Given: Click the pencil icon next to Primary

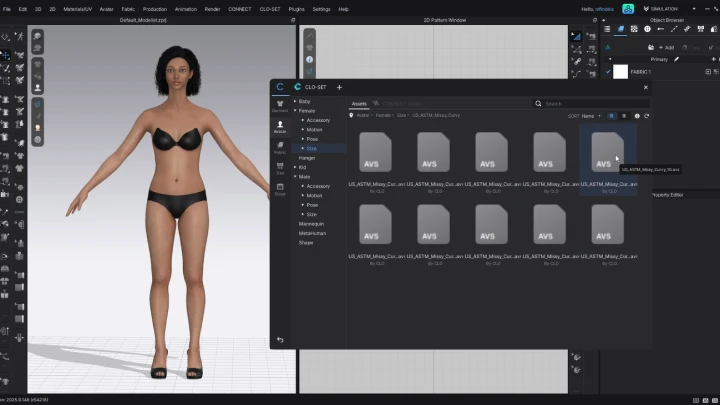Looking at the screenshot, I should [x=676, y=59].
